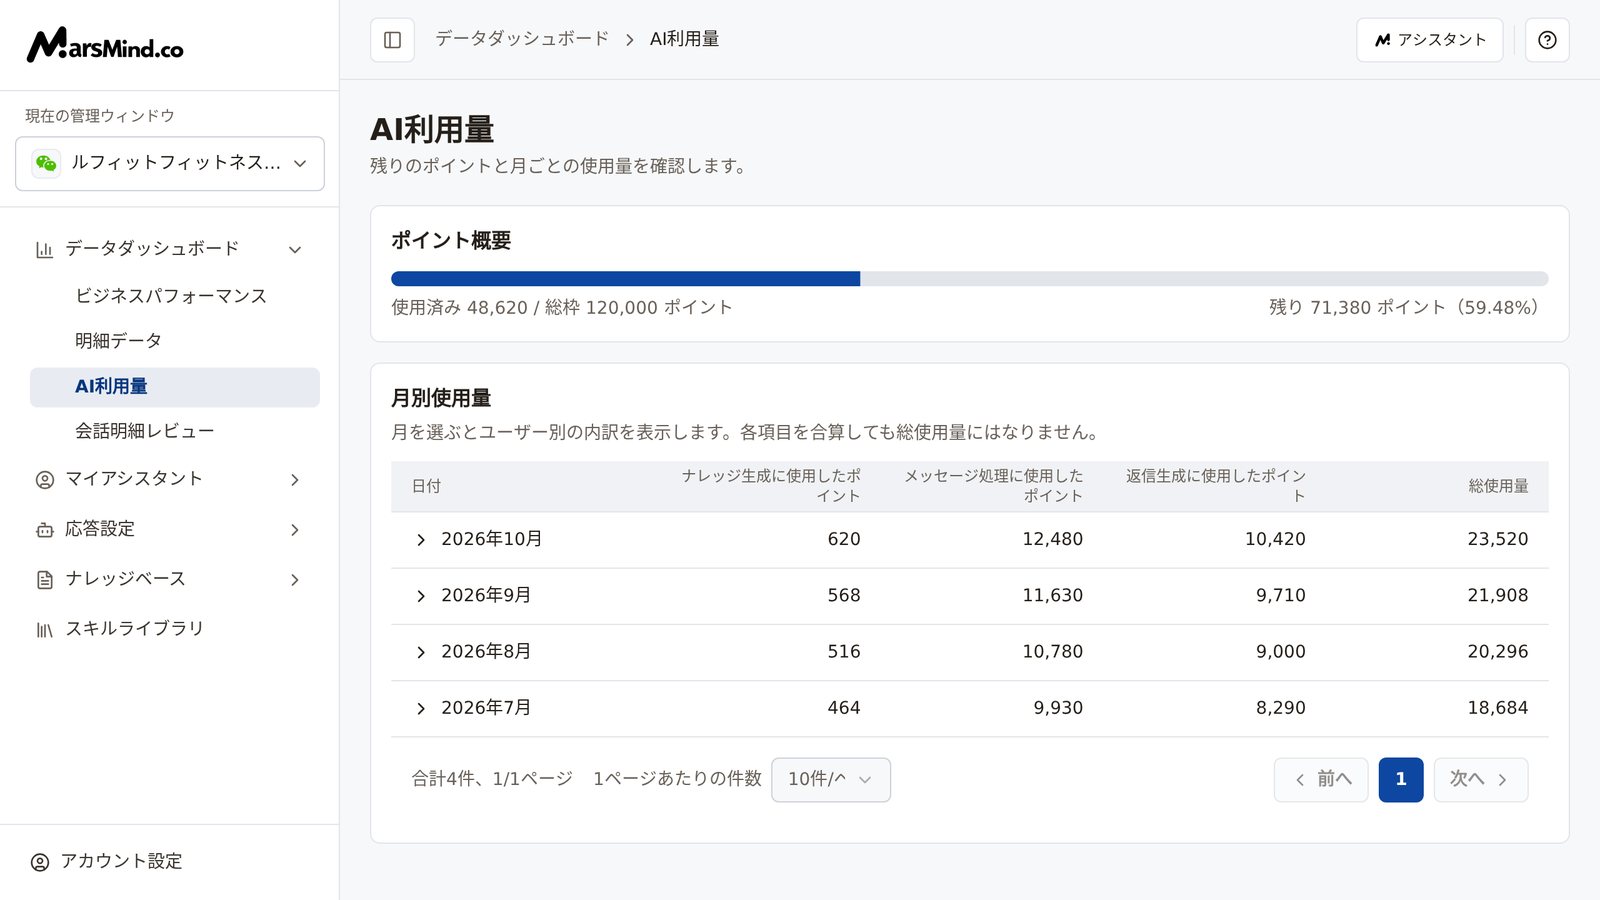Expand the 2026年8月 row
The image size is (1600, 900).
[421, 652]
